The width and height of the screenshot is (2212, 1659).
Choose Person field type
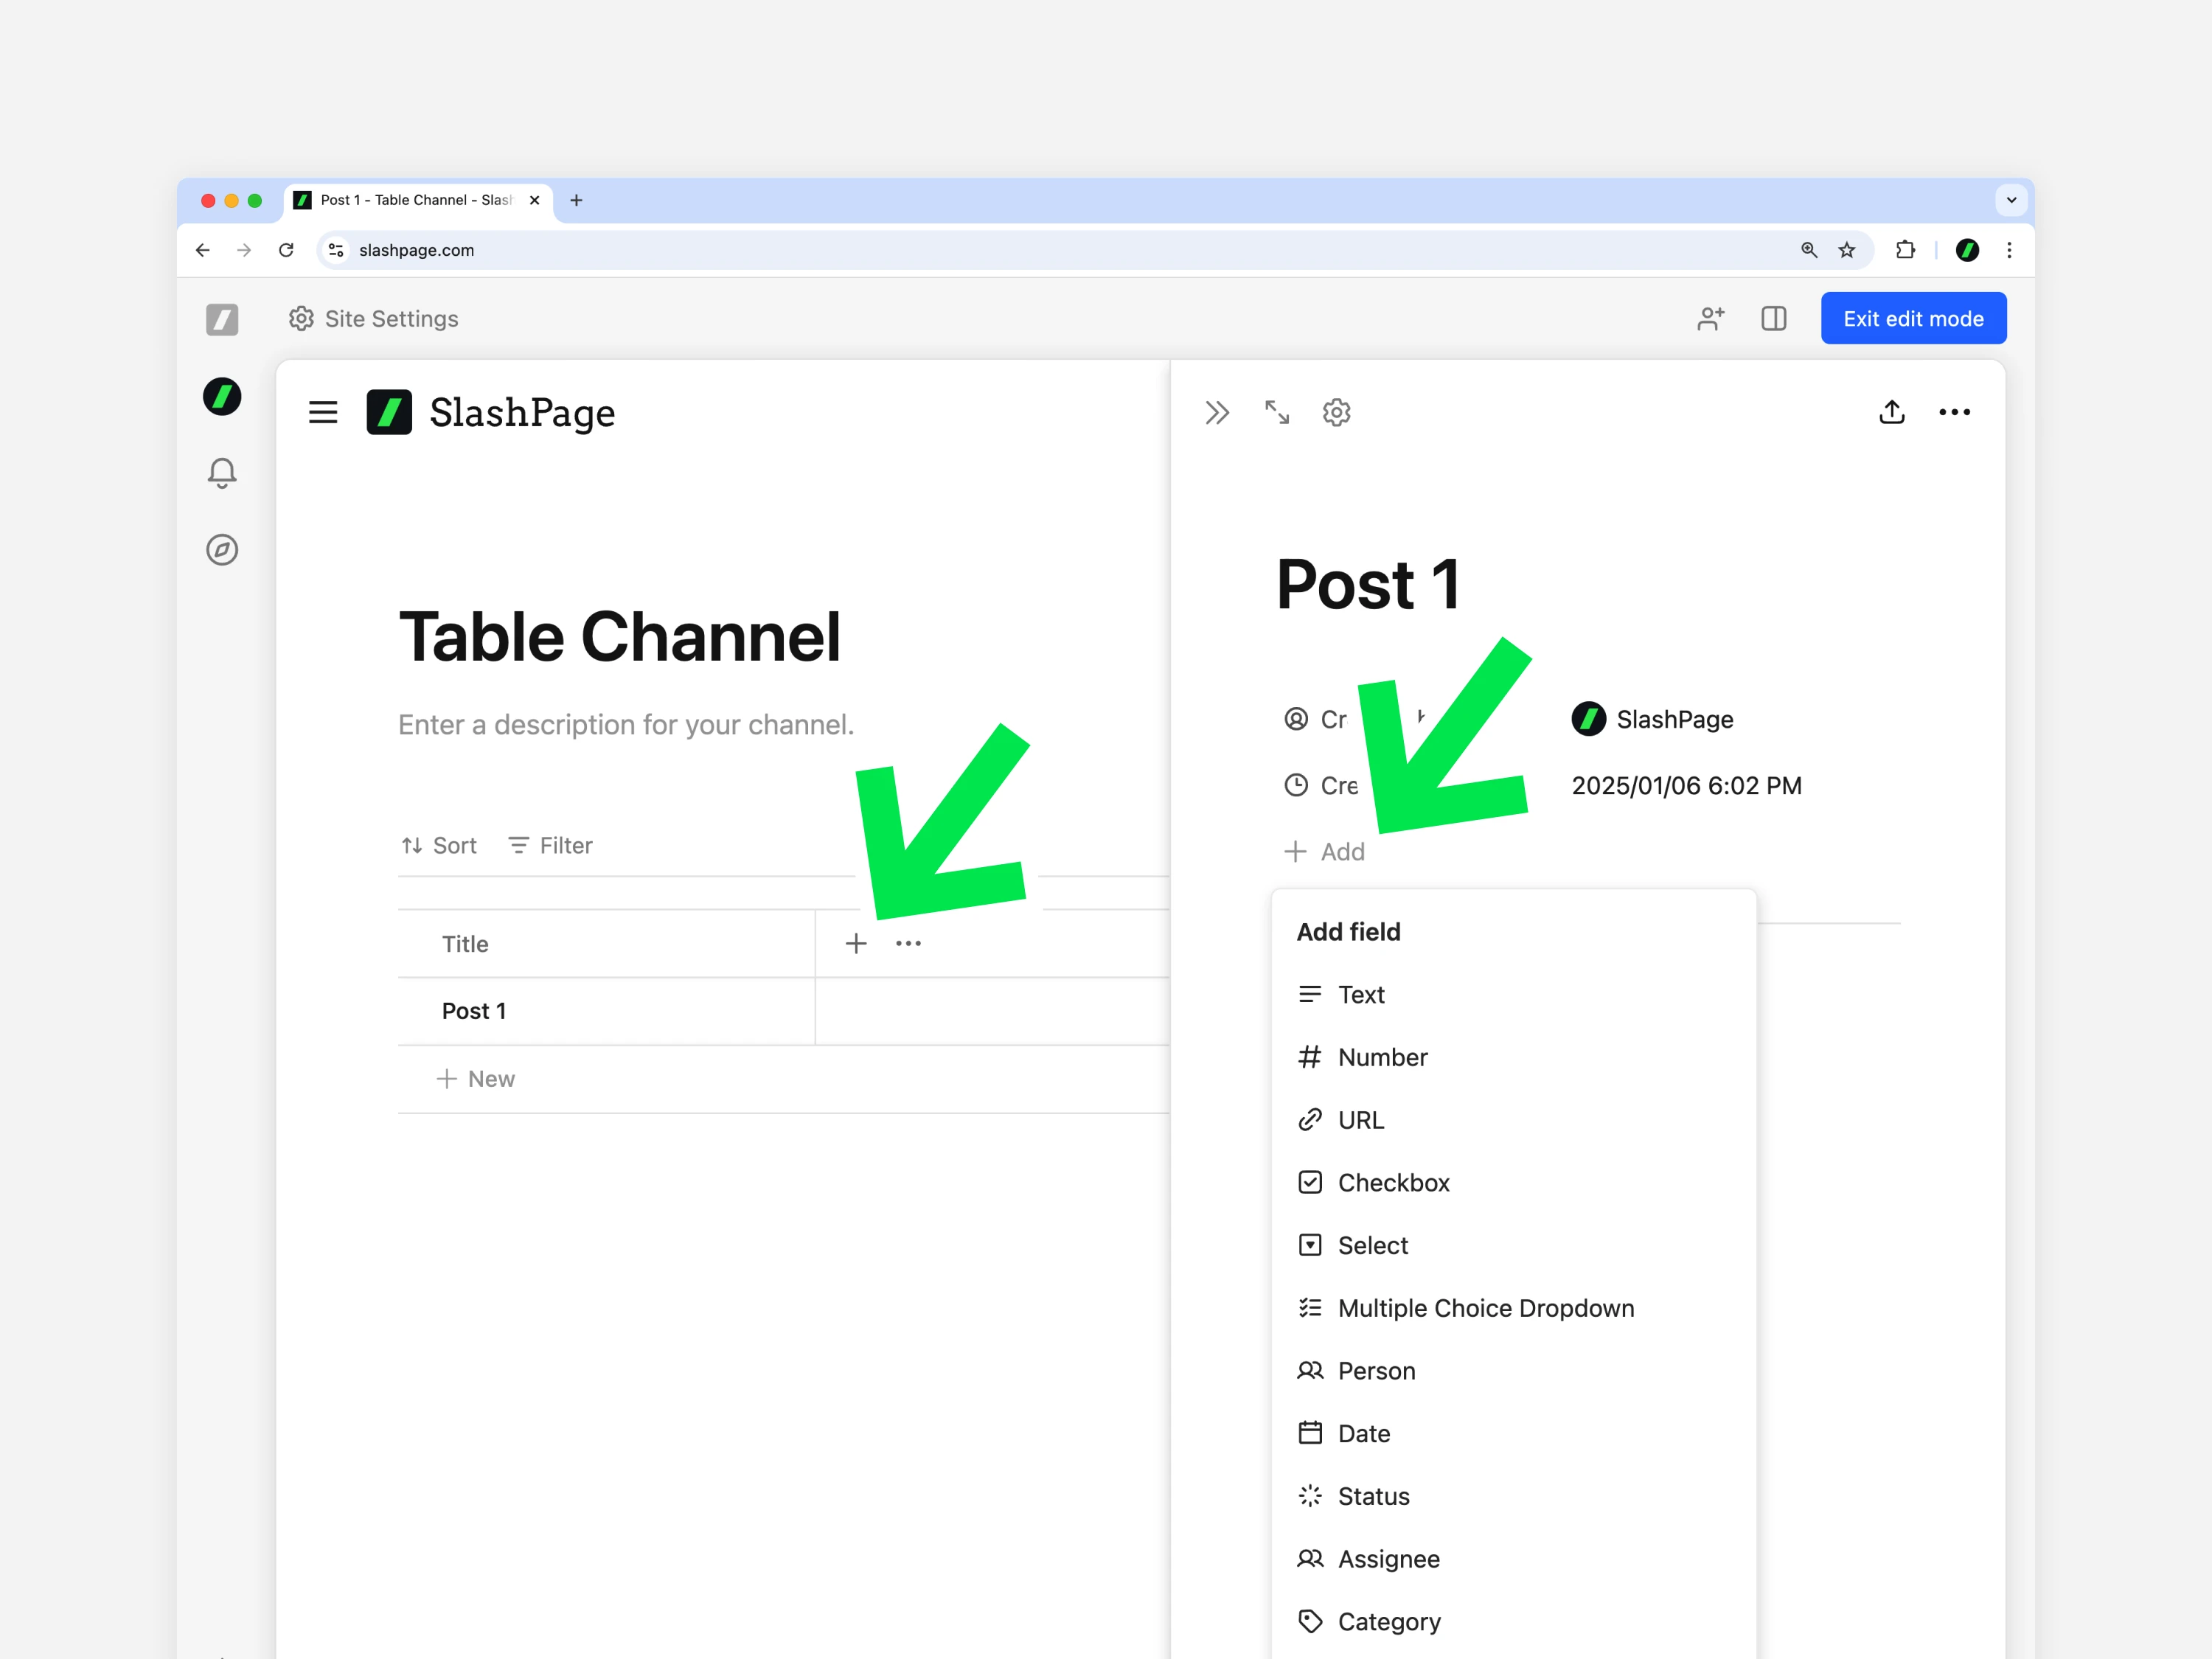(1513, 1371)
